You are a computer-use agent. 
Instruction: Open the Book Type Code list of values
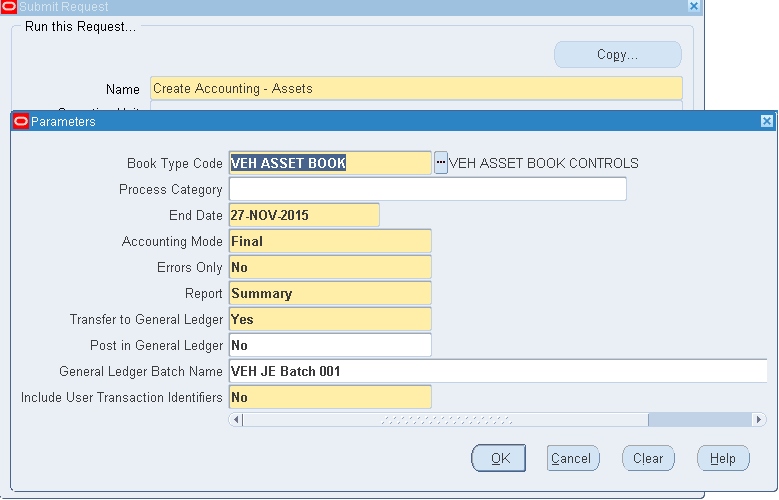[441, 163]
